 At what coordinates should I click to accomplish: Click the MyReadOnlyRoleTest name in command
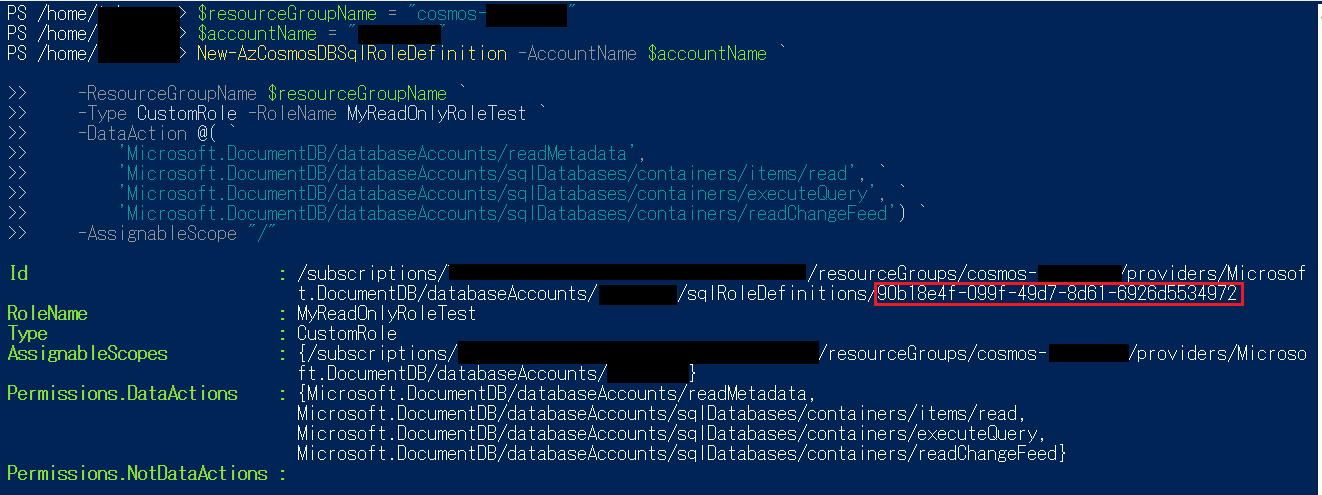[436, 114]
